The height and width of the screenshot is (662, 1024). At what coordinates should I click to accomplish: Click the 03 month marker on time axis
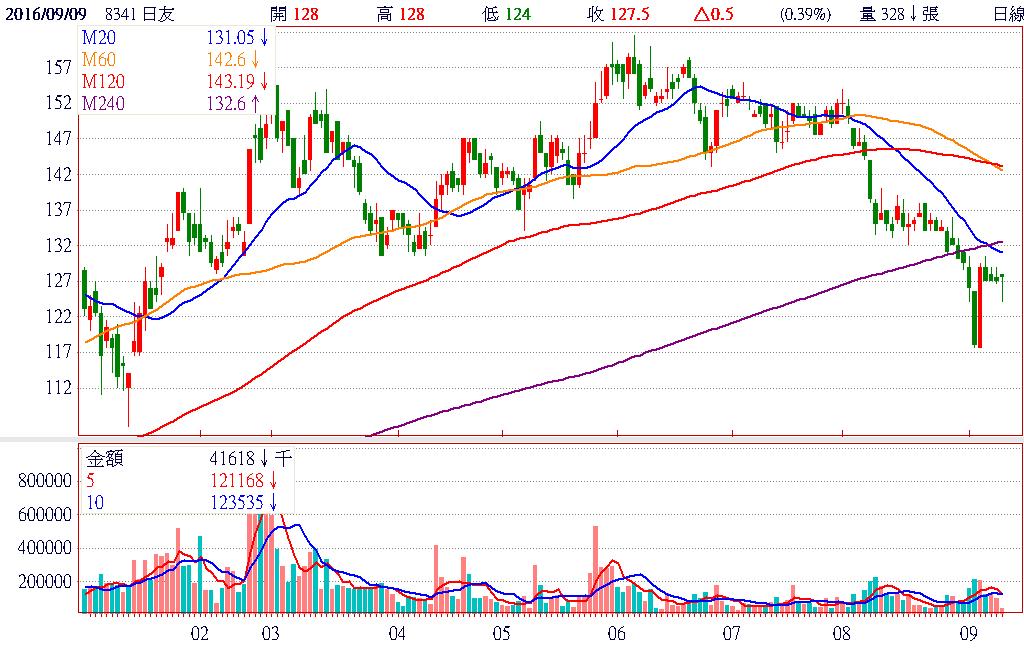point(269,634)
